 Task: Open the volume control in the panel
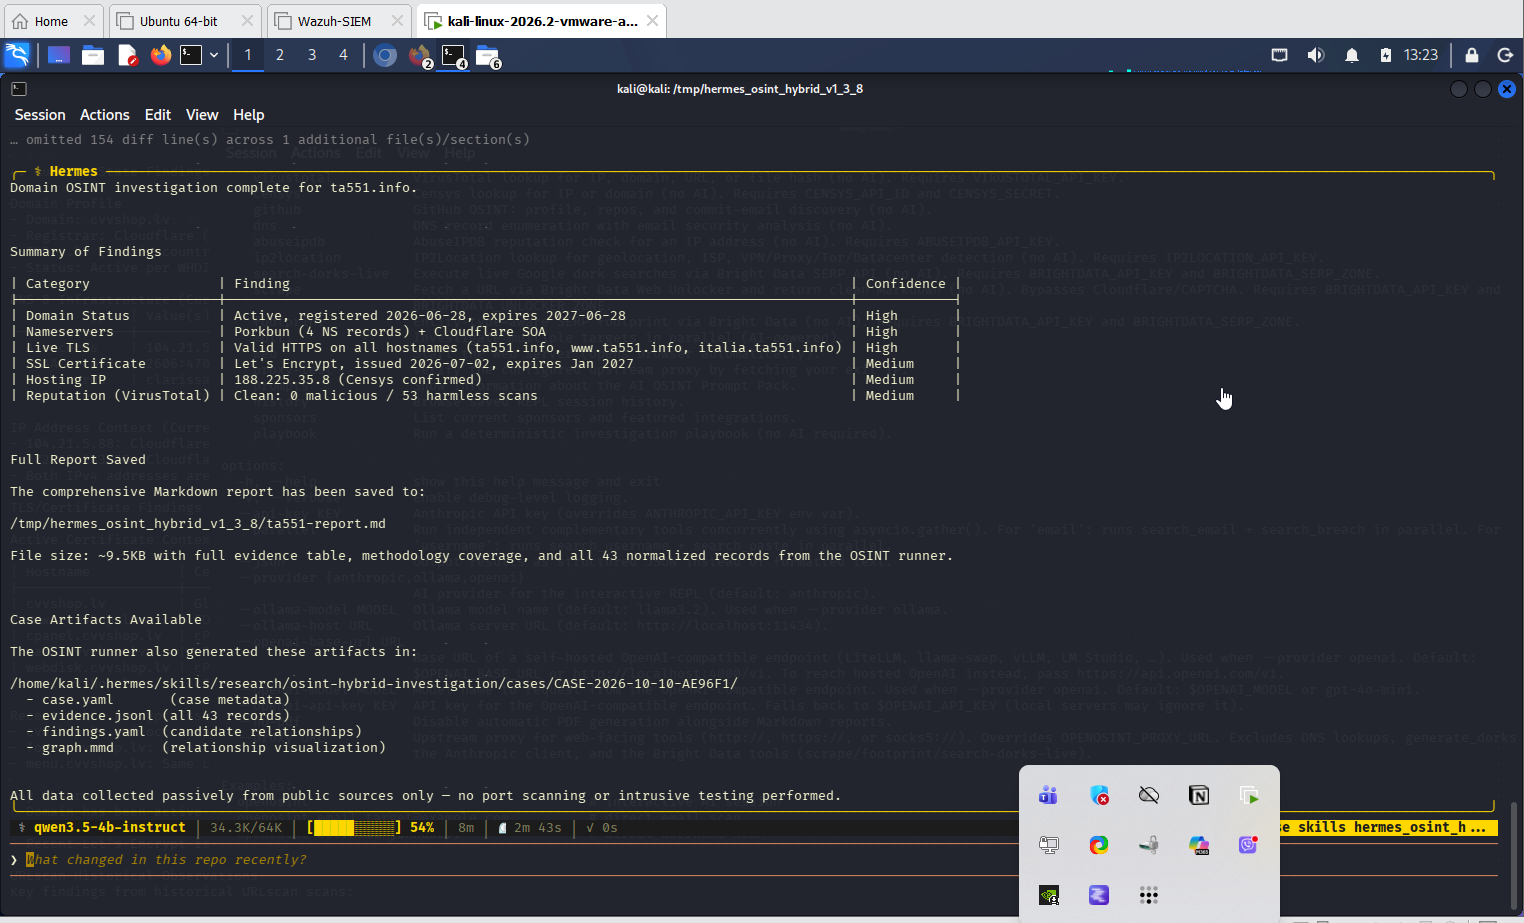(x=1316, y=55)
